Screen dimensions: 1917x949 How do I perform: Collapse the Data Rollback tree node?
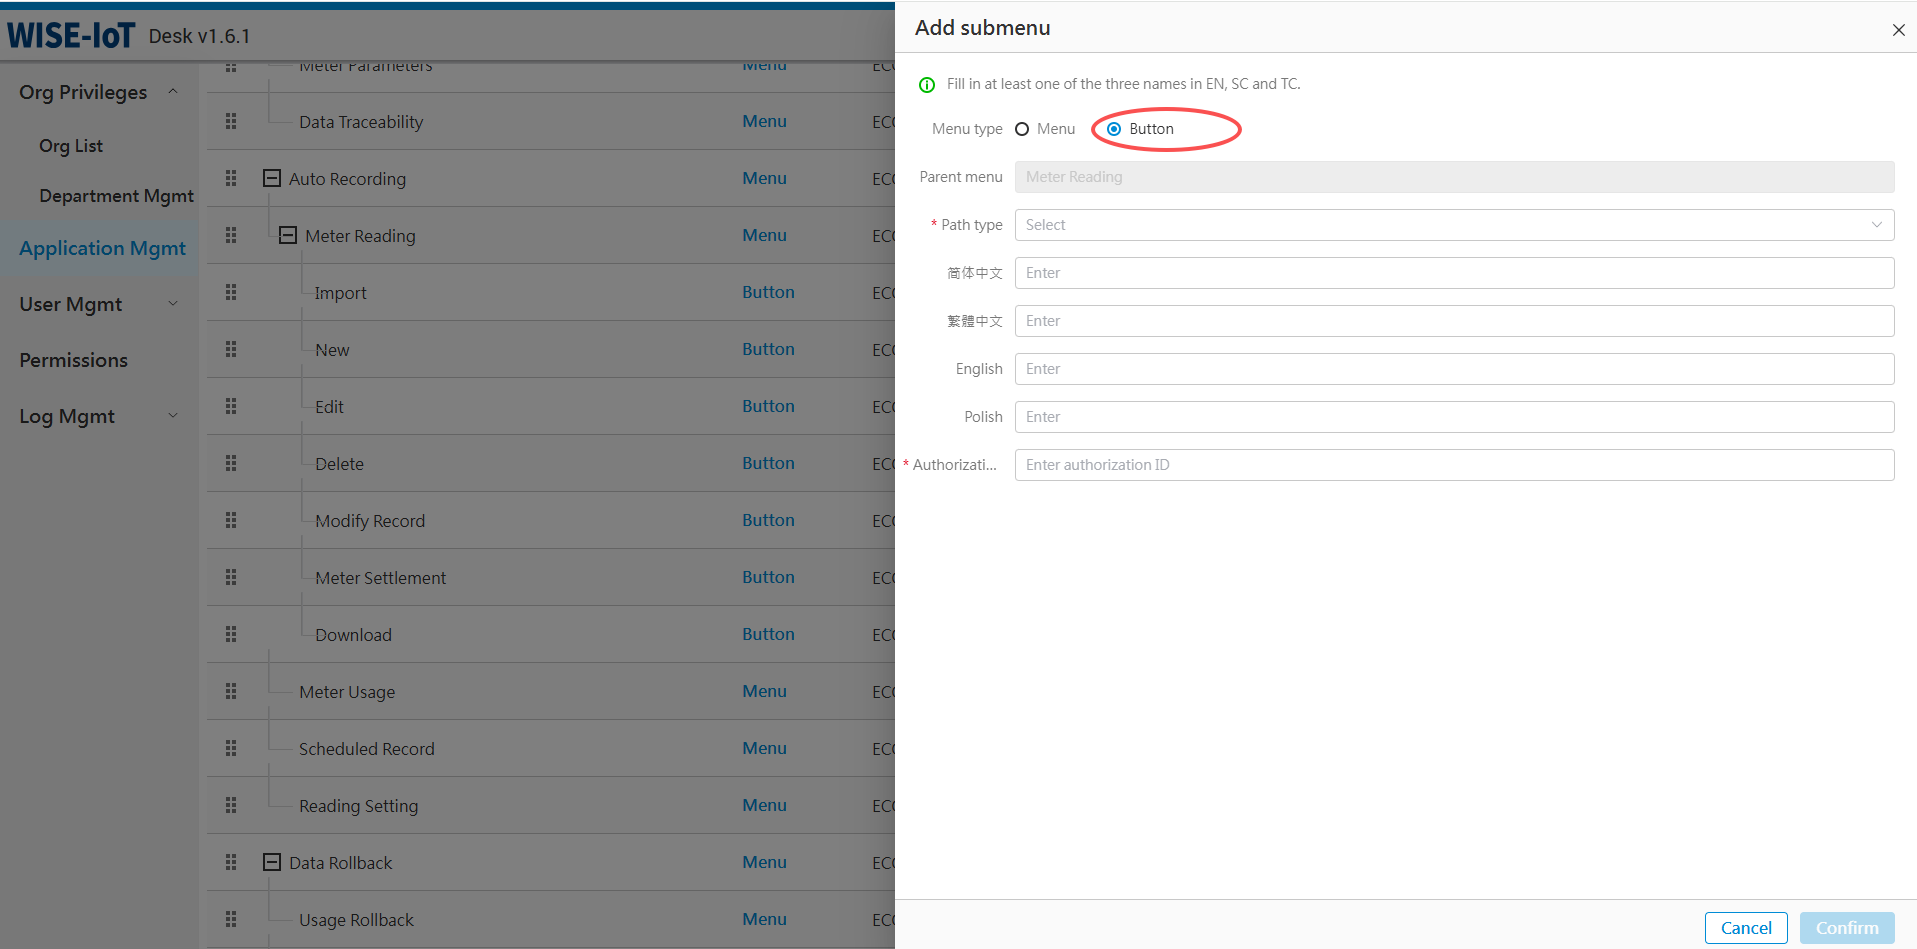point(271,862)
